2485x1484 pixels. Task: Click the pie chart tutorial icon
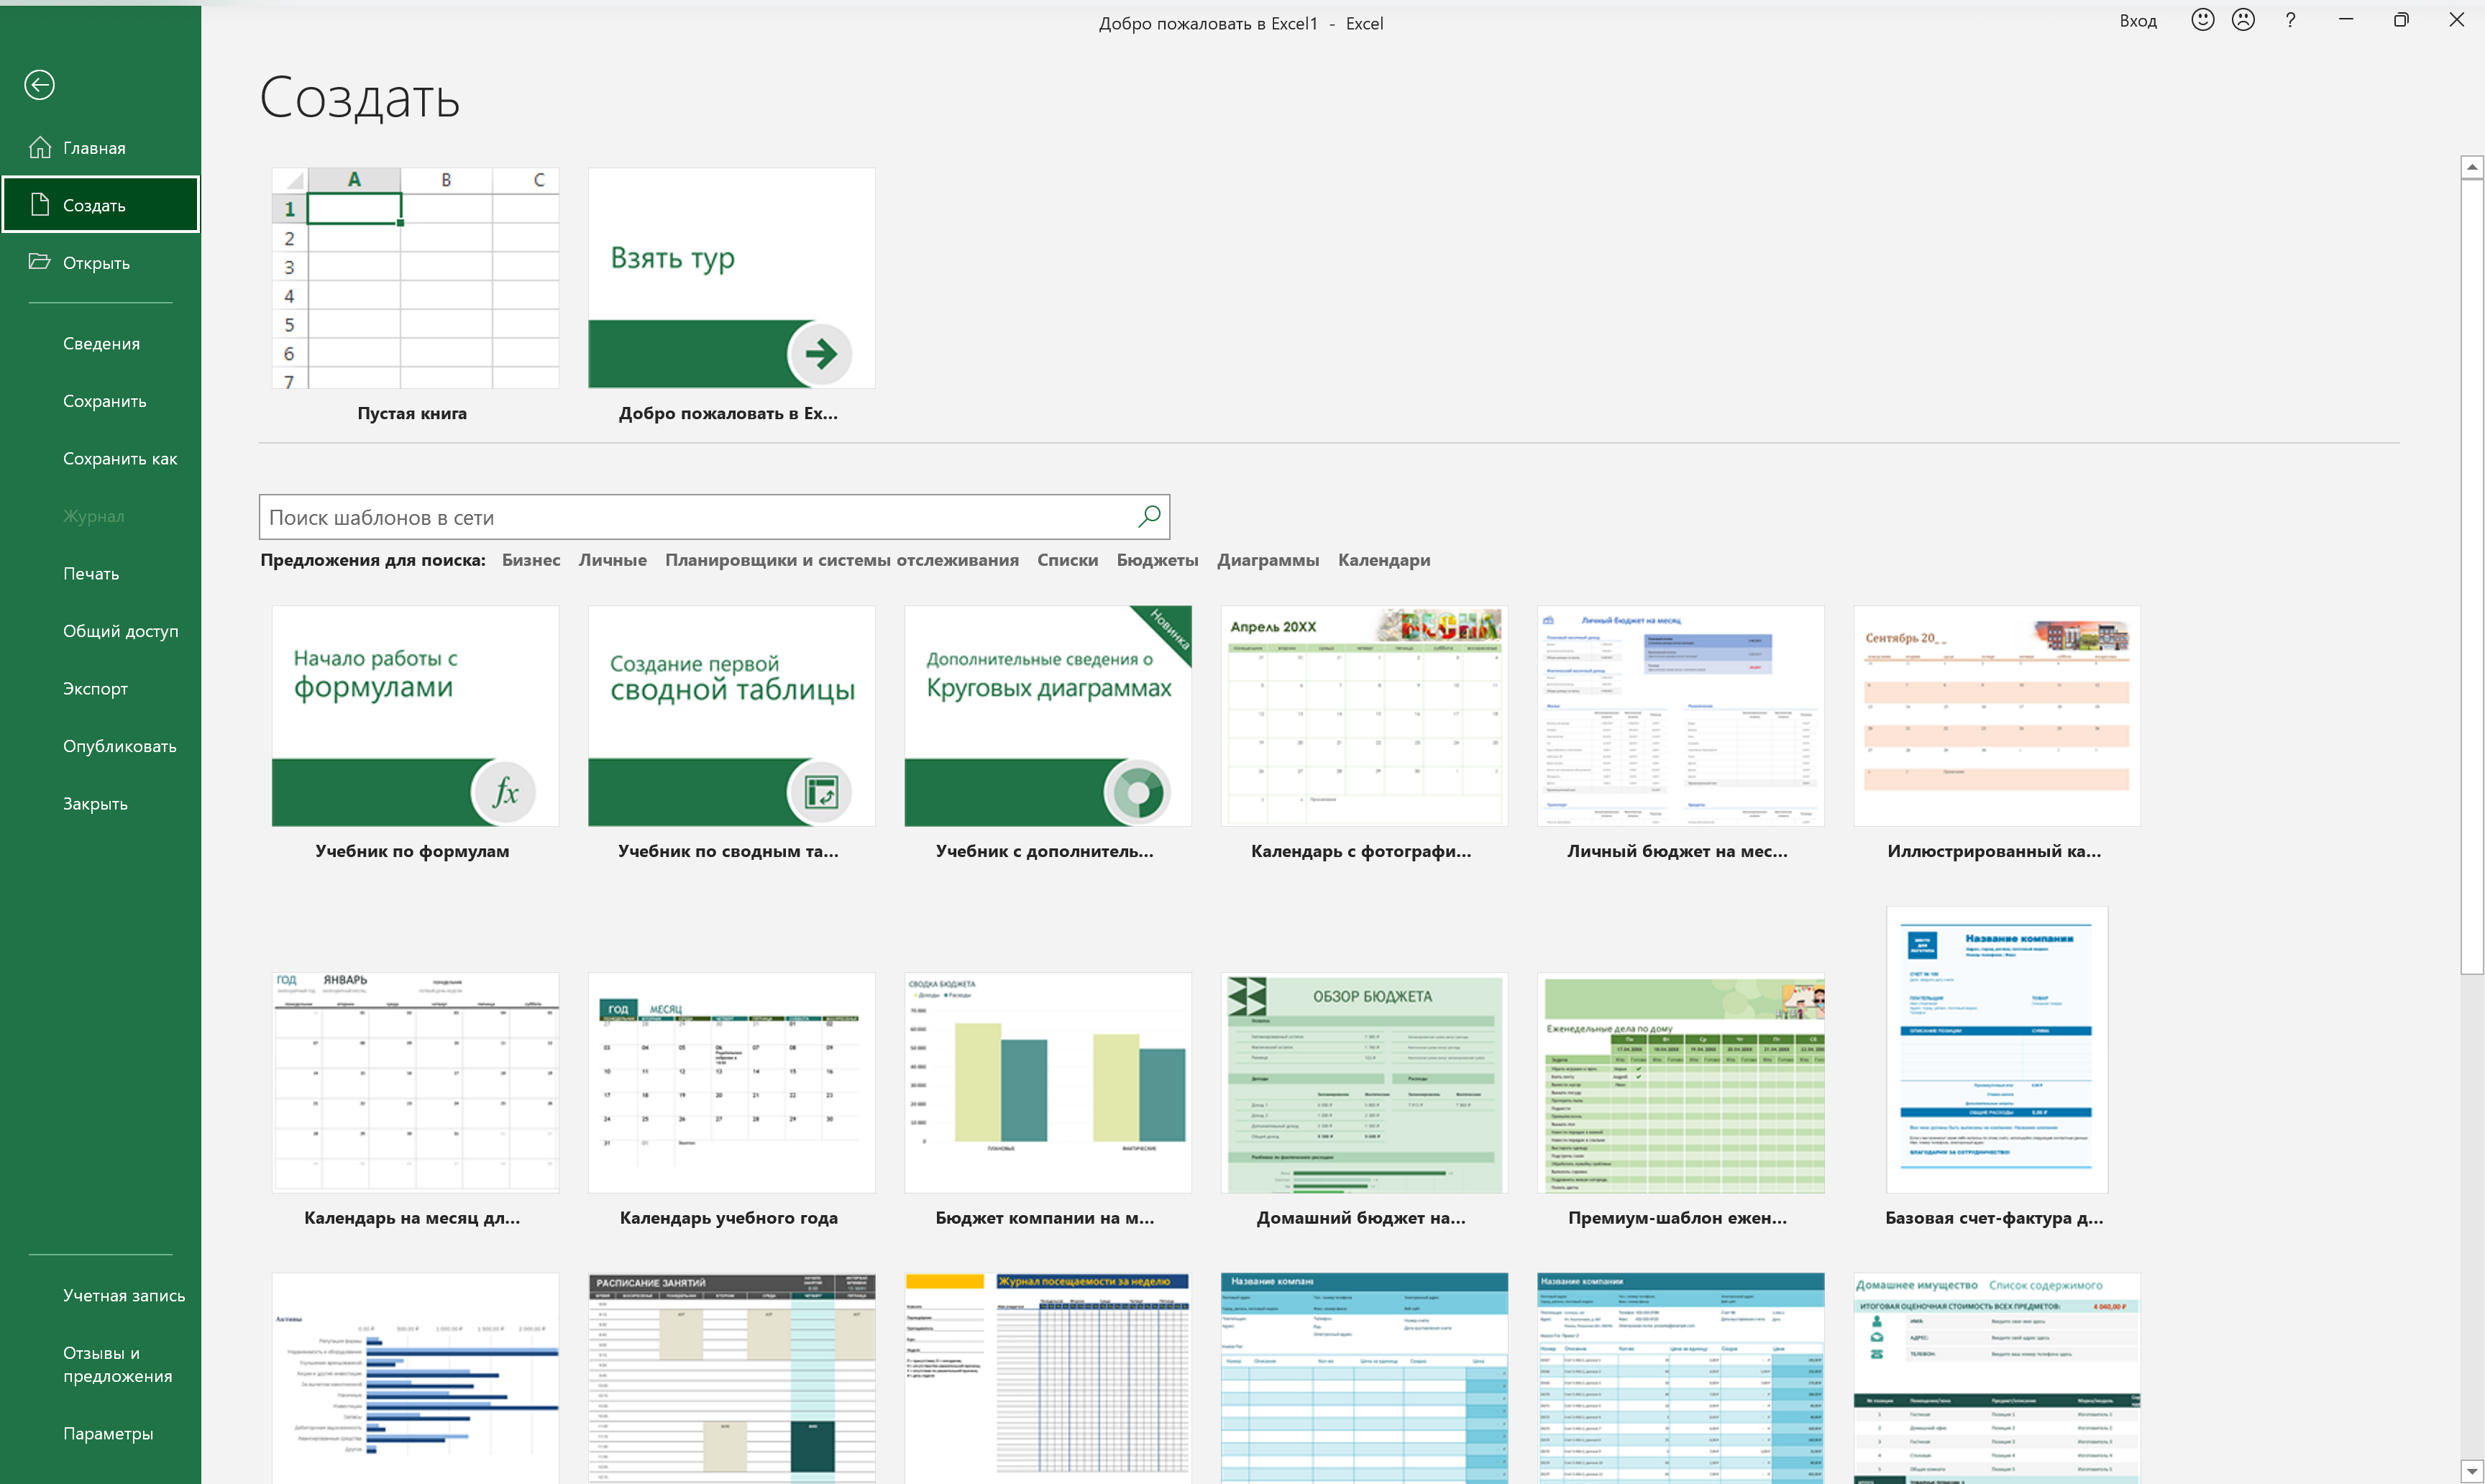1137,792
